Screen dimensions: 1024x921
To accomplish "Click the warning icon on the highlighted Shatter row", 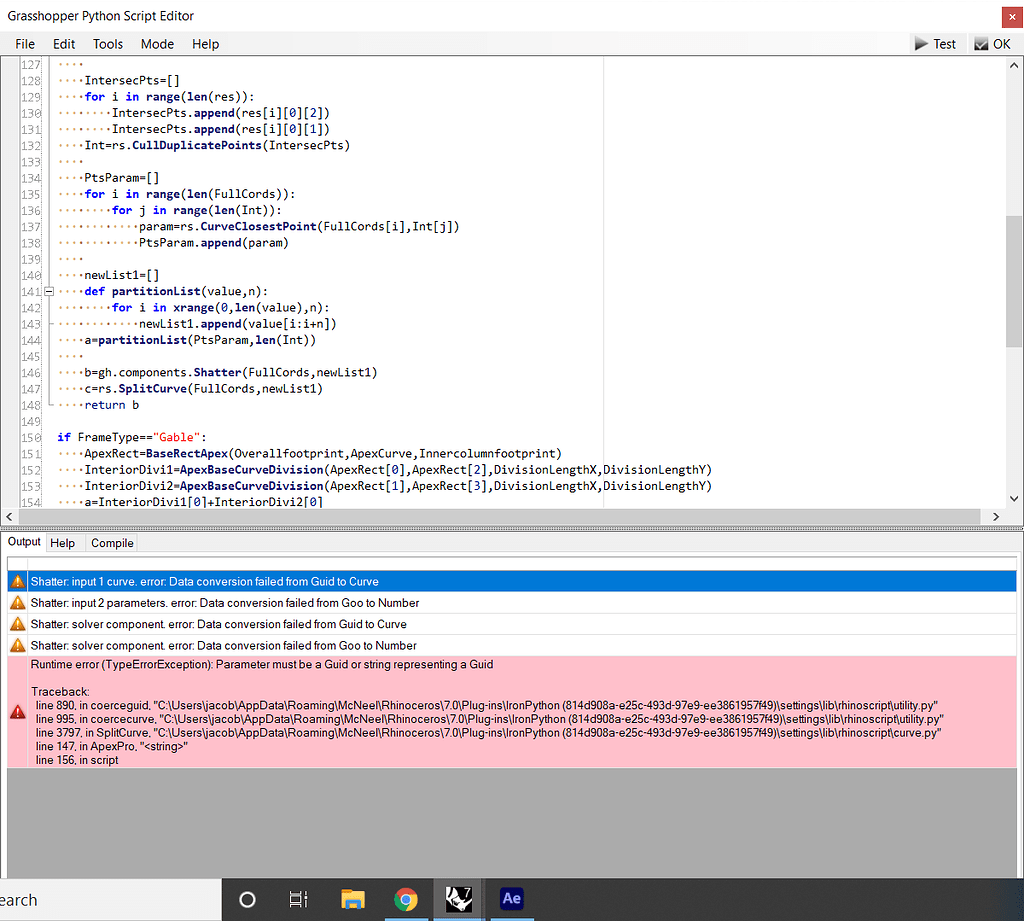I will point(18,581).
